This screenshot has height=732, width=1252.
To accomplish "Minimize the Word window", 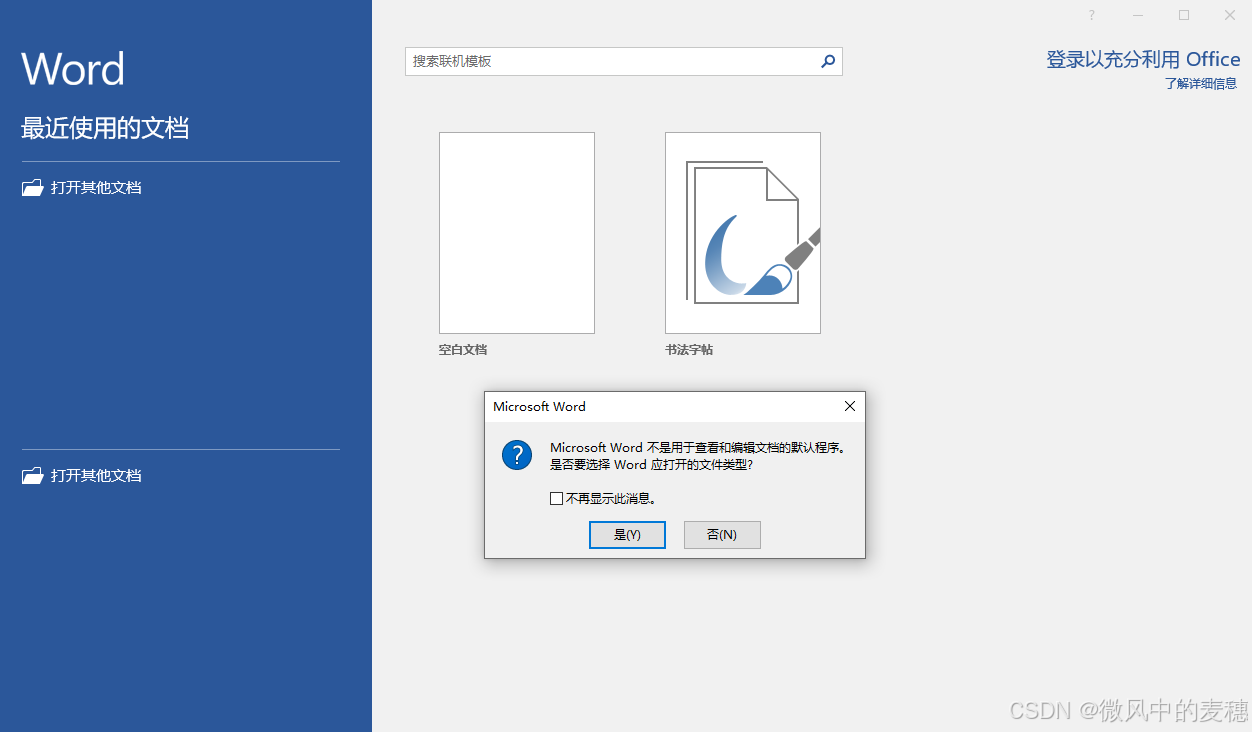I will tap(1138, 15).
